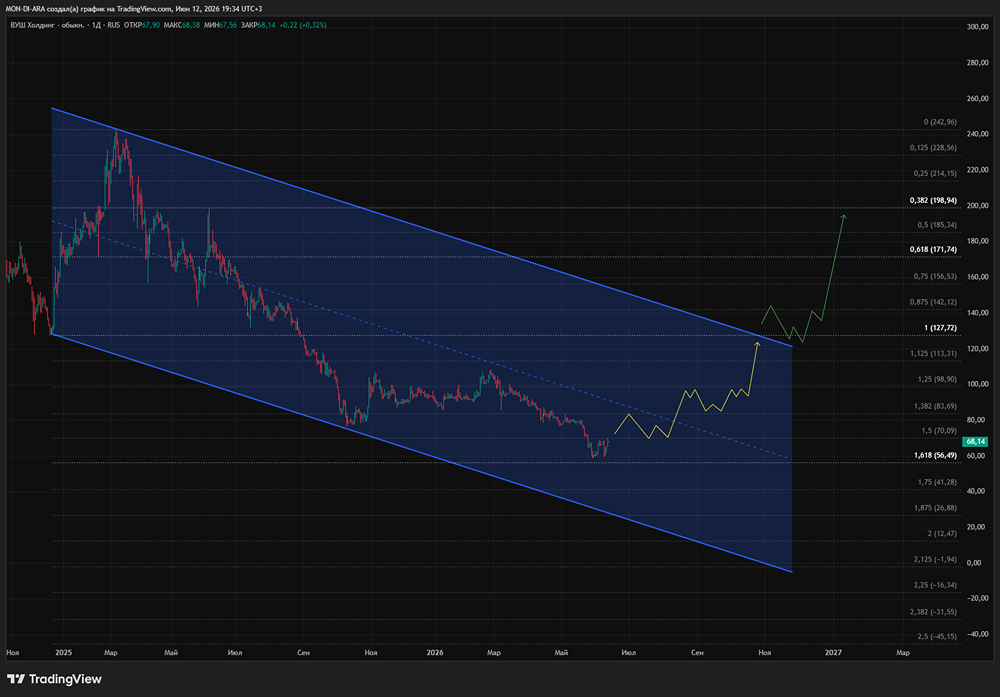Click the 300,00 price axis label
1000x697 pixels.
pos(978,27)
